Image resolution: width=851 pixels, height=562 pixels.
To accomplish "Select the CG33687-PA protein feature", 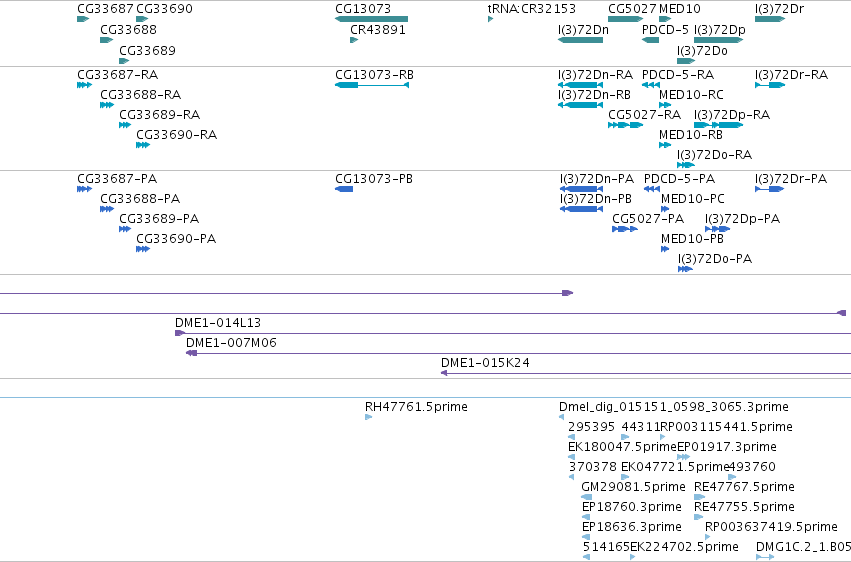I will (x=84, y=189).
